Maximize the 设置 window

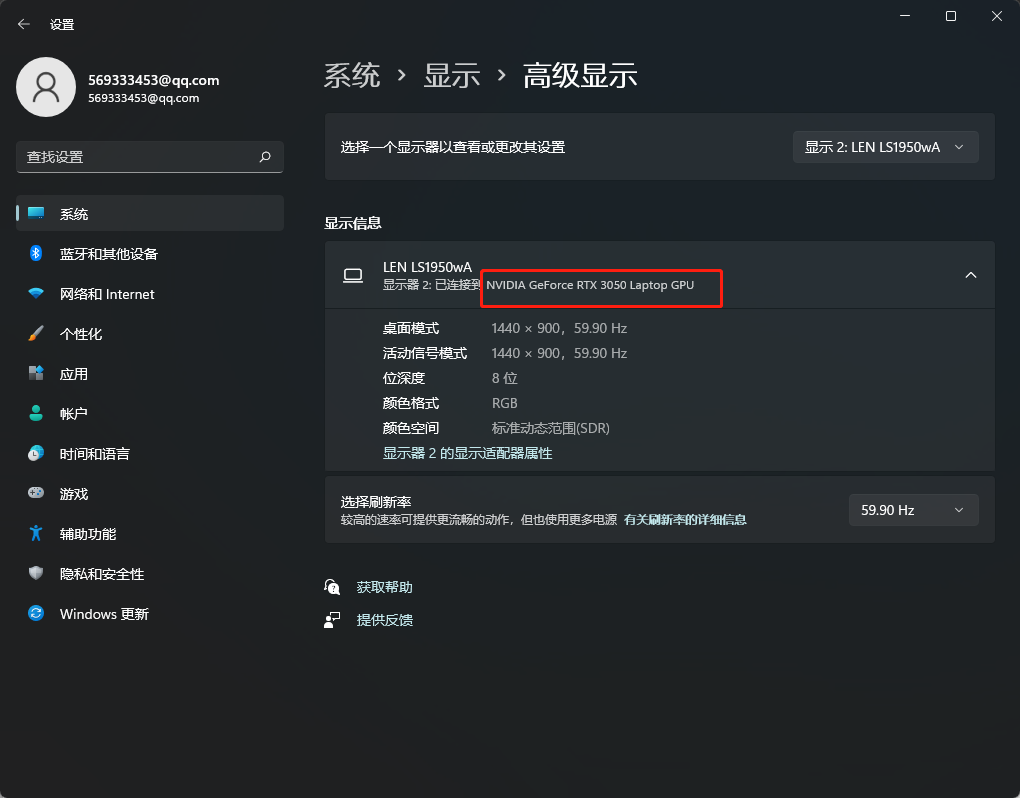pos(950,16)
